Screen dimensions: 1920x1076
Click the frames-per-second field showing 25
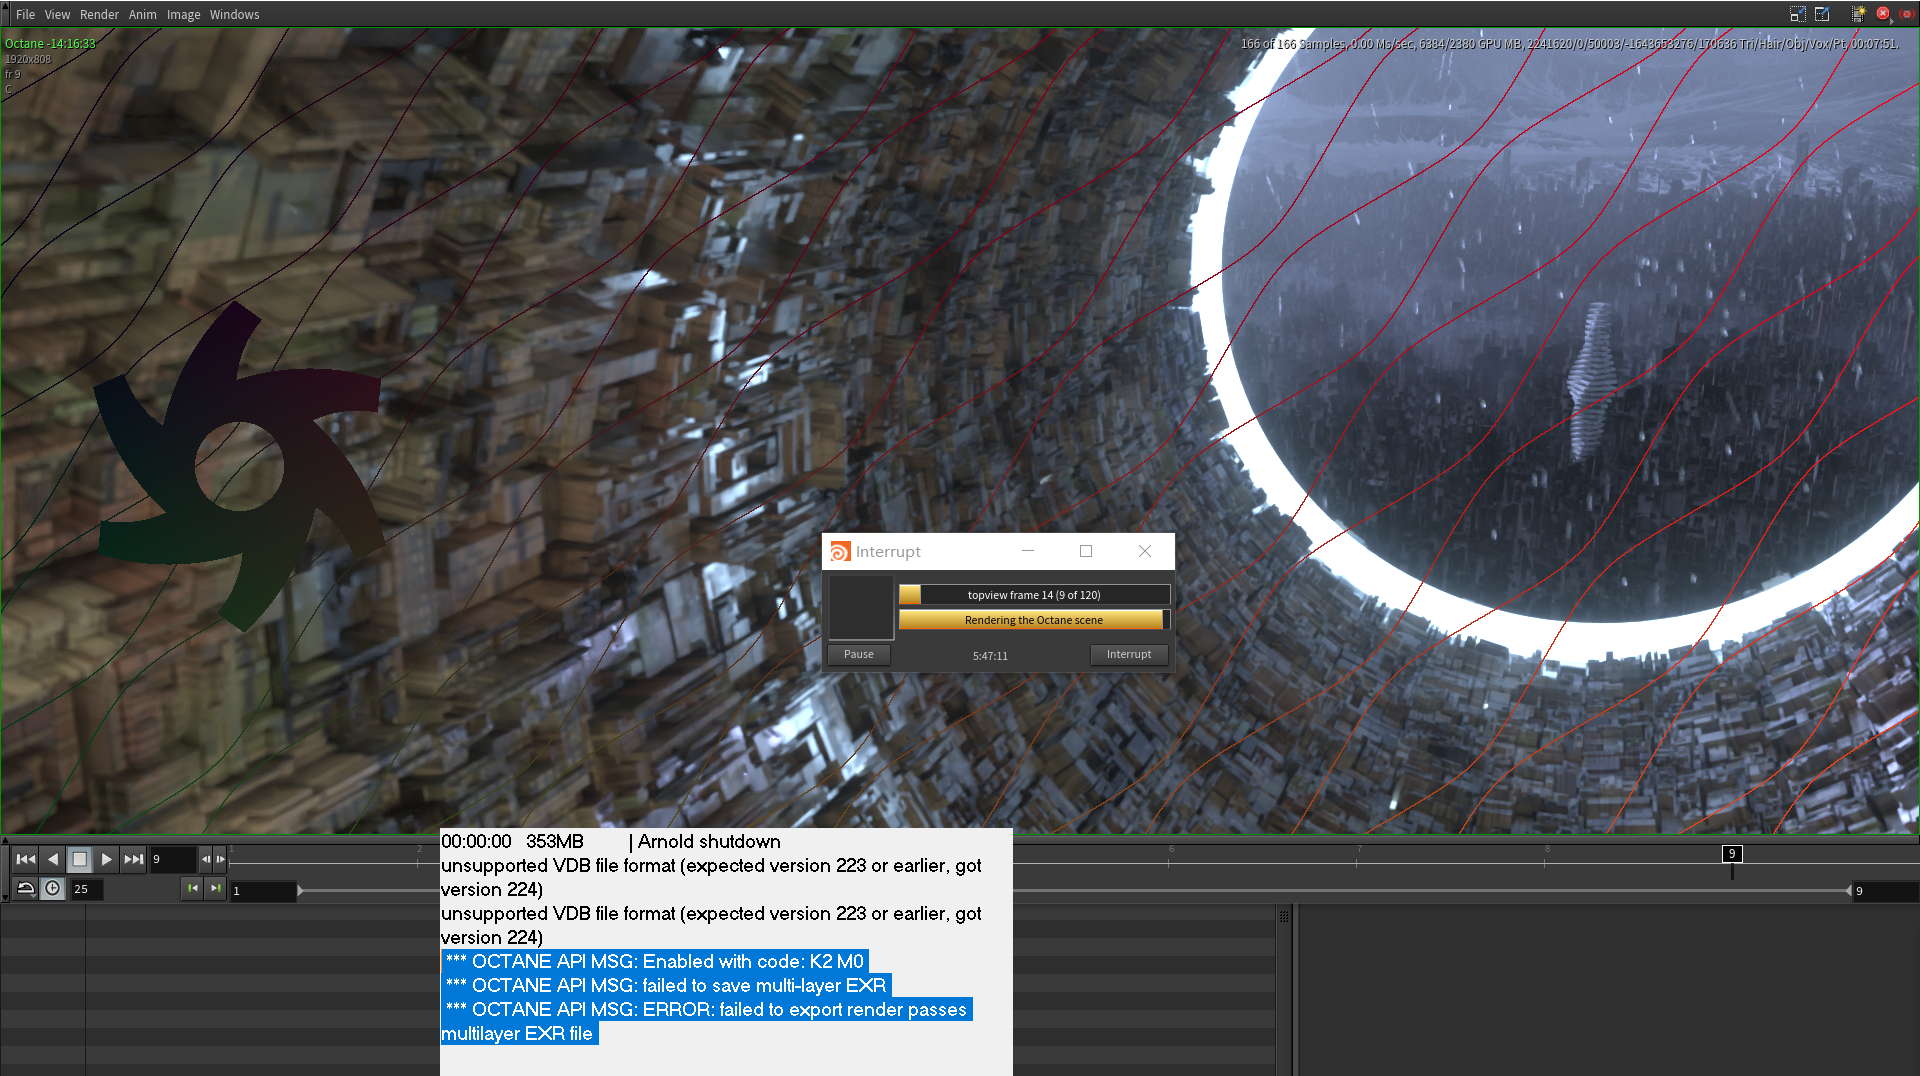point(87,889)
